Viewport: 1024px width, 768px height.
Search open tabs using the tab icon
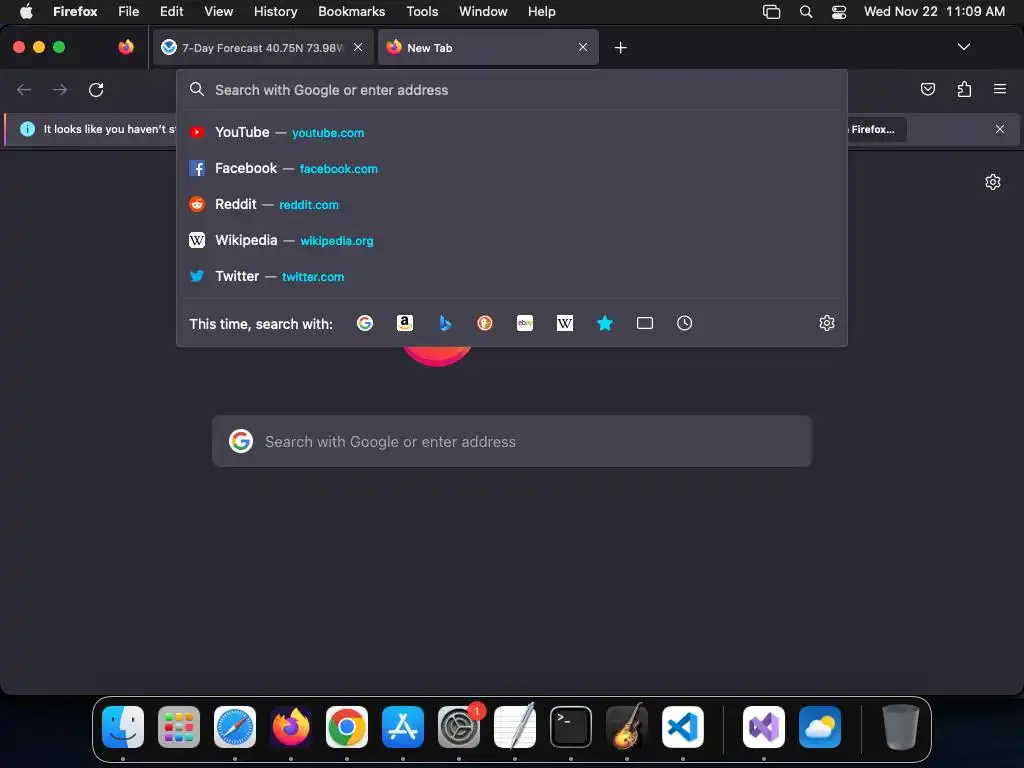click(x=645, y=323)
